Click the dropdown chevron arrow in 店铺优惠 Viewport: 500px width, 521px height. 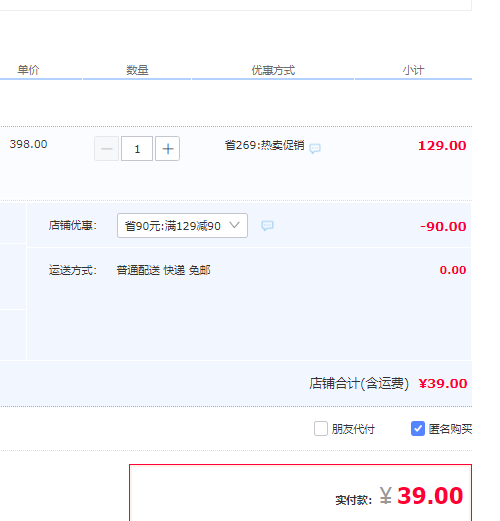click(235, 225)
